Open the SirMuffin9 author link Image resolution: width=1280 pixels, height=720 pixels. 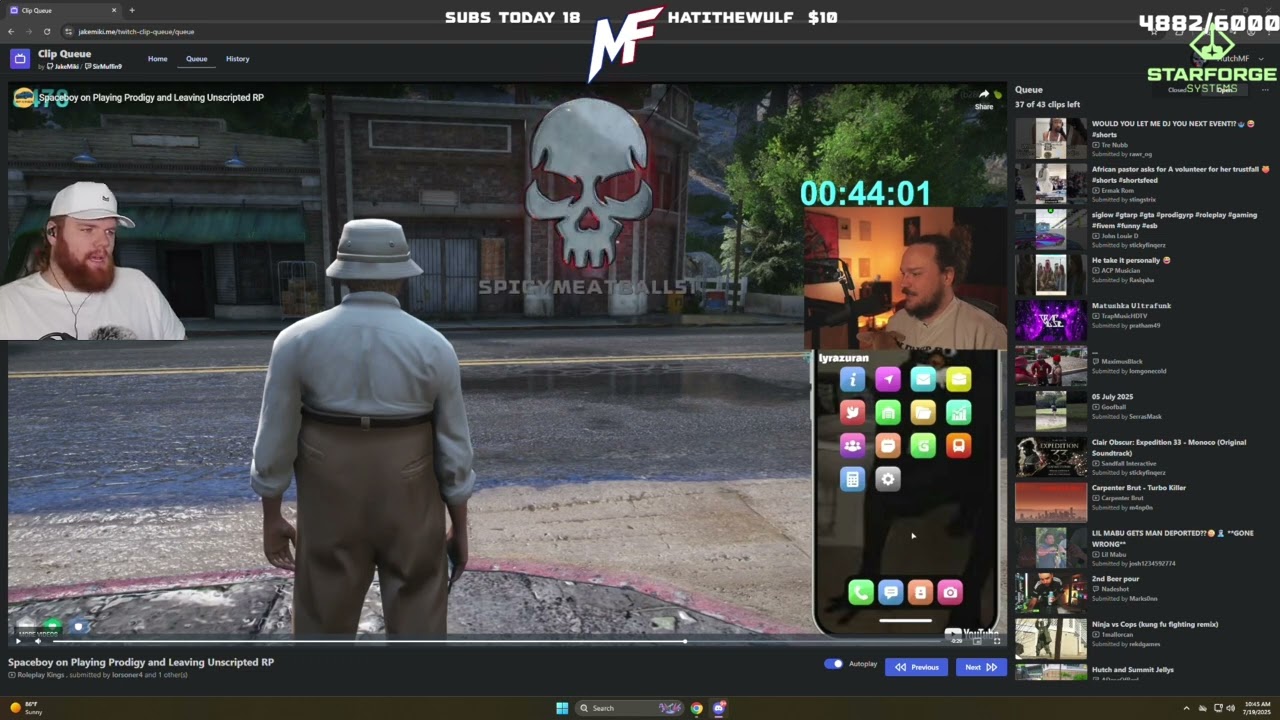(104, 66)
